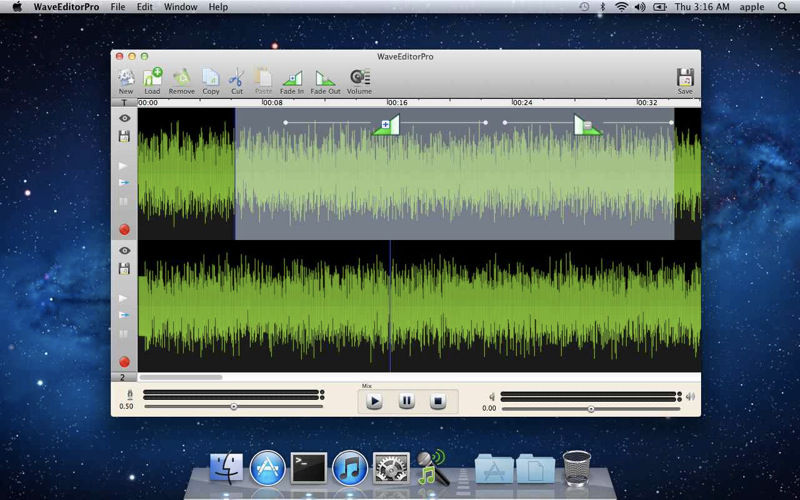Play the second track with white arrow
The width and height of the screenshot is (800, 500).
click(x=123, y=298)
